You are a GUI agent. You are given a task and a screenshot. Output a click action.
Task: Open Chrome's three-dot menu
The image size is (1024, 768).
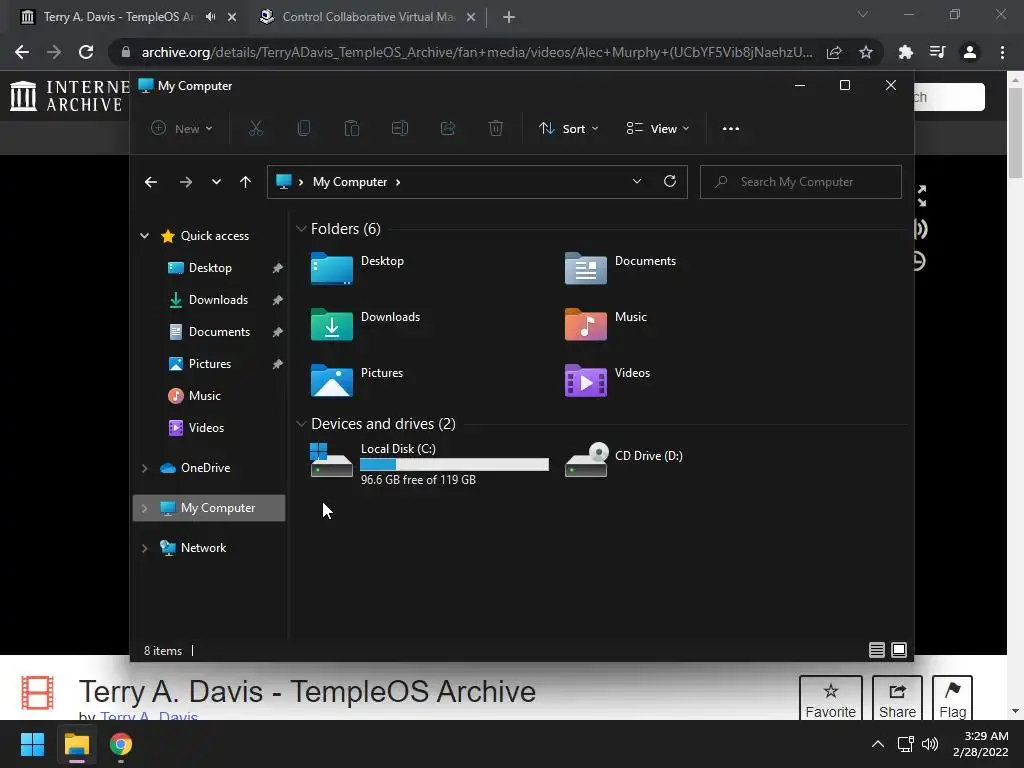(x=1002, y=52)
